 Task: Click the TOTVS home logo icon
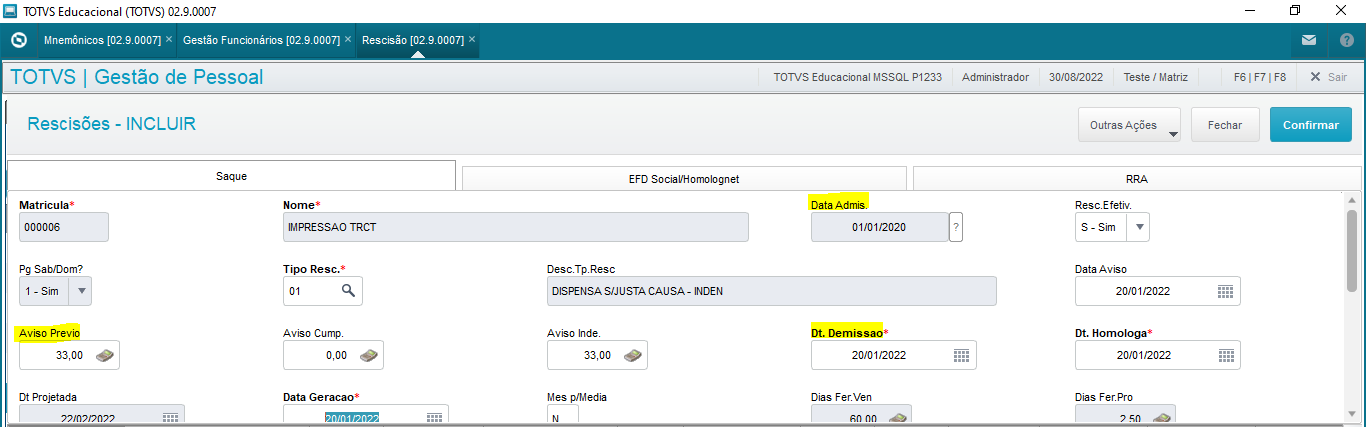(18, 41)
